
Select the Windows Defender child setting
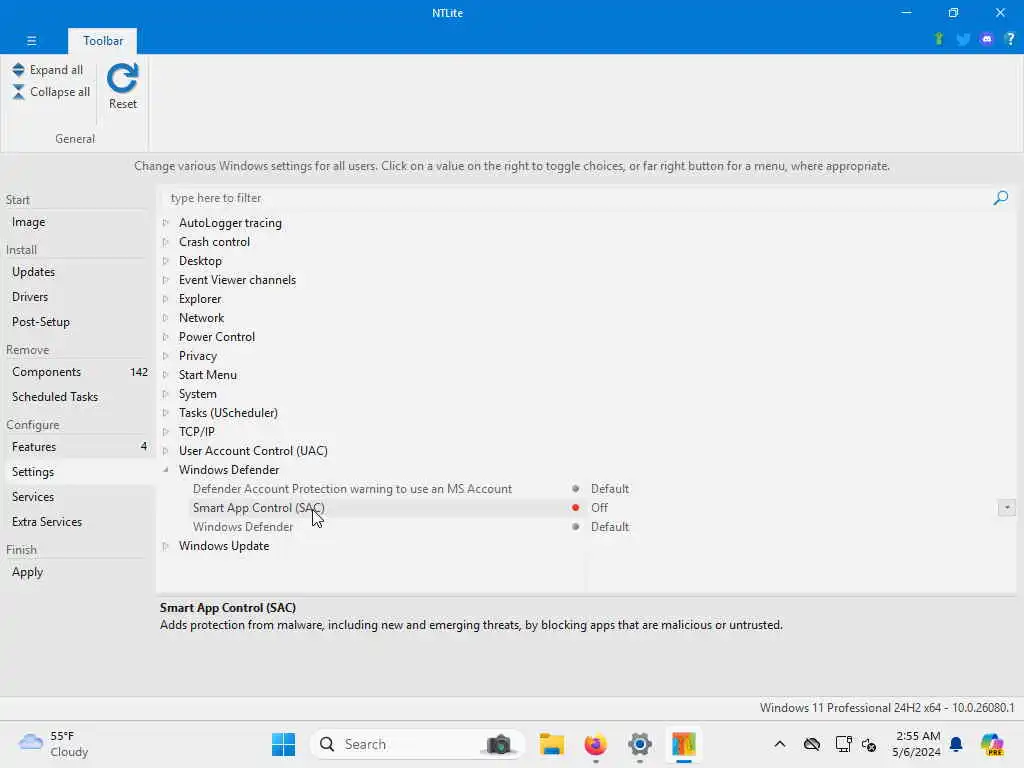243,526
